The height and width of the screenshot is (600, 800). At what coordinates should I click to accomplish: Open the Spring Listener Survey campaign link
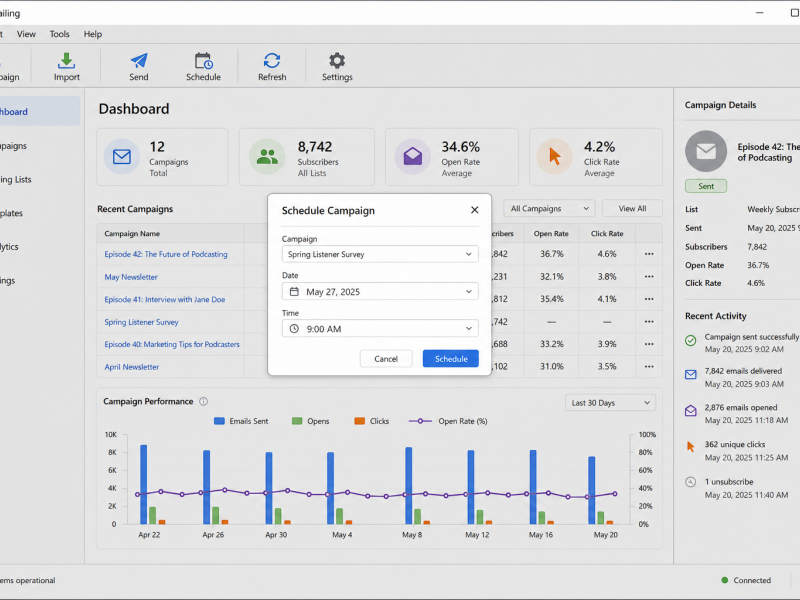pyautogui.click(x=141, y=322)
